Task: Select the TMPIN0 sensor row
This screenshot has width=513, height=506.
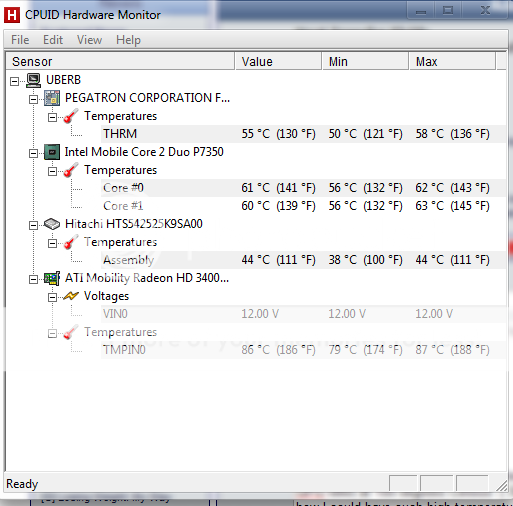Action: point(303,350)
